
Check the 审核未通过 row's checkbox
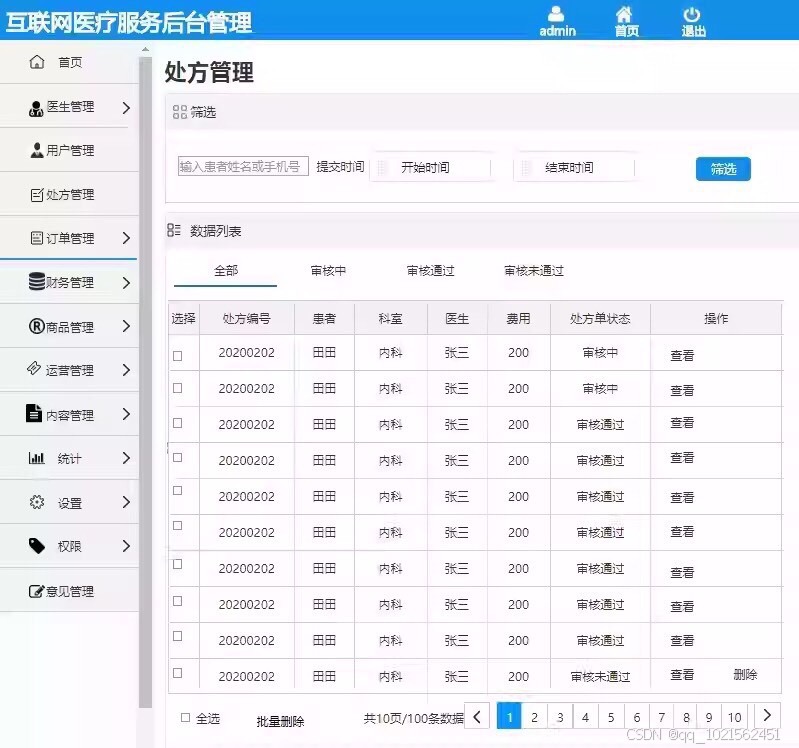click(177, 673)
